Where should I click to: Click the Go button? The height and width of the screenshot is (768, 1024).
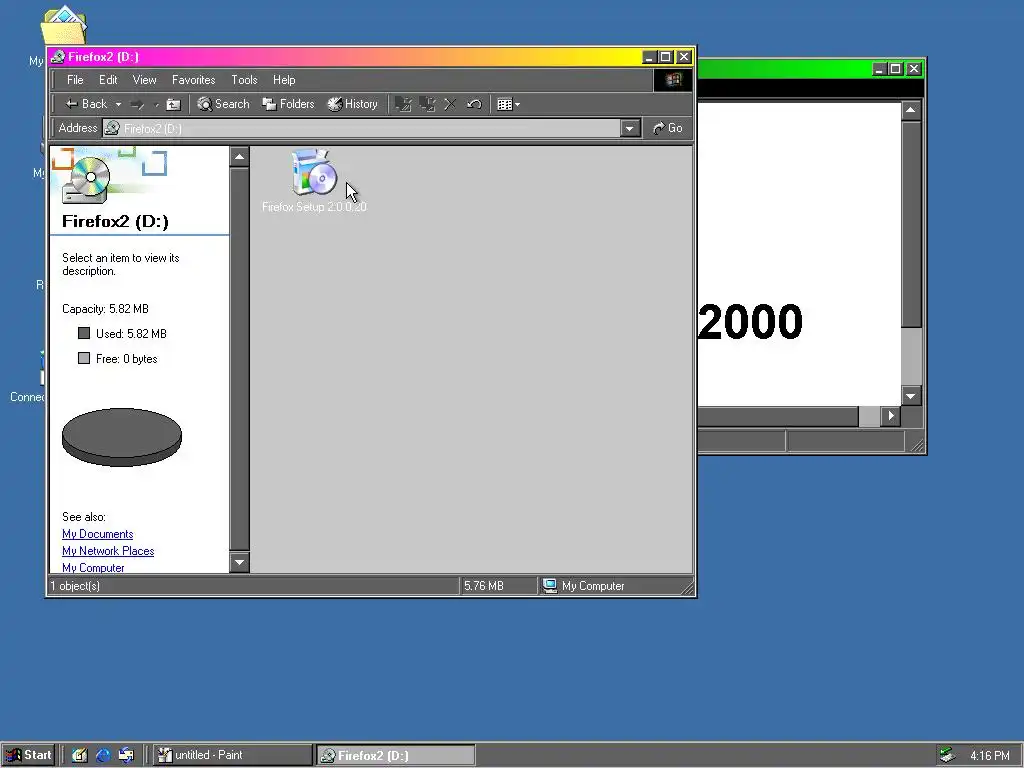coord(667,128)
